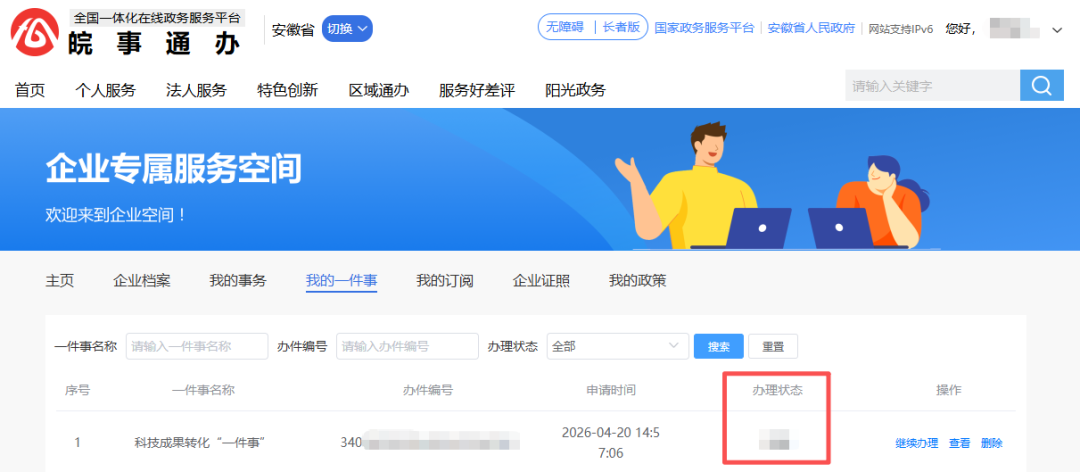Switch to 长者版 elder mode
The height and width of the screenshot is (472, 1080).
(x=620, y=28)
